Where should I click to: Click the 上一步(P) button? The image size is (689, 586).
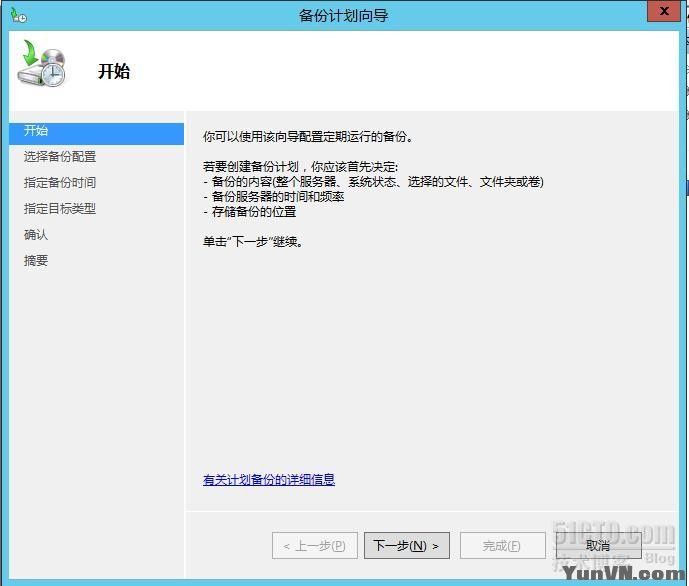[x=315, y=546]
